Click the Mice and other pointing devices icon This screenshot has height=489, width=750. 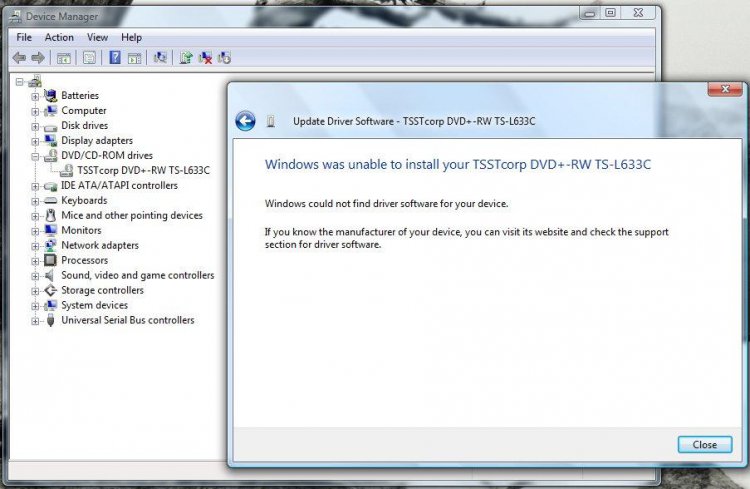pyautogui.click(x=50, y=215)
